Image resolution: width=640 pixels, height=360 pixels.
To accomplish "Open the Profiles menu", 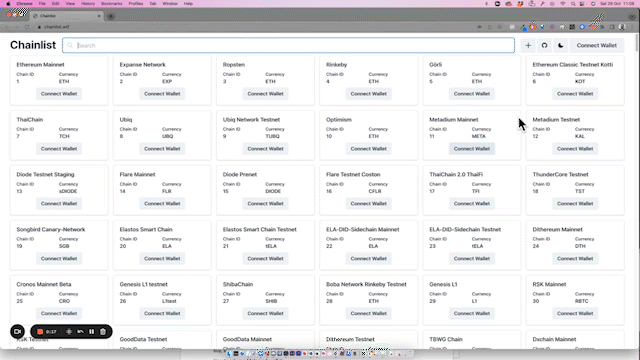I will [x=136, y=4].
